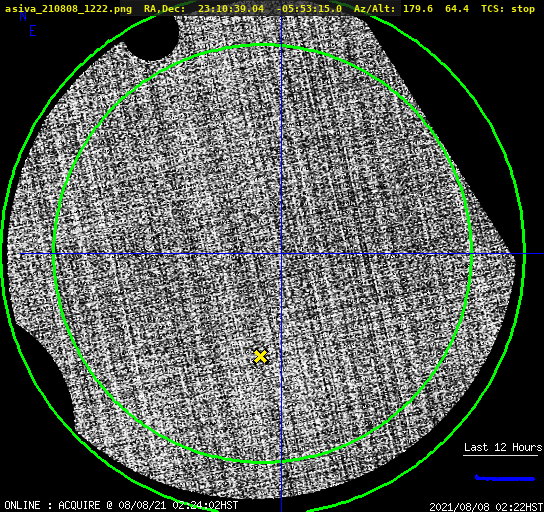Click the RA,Dec coordinate readout
The height and width of the screenshot is (512, 544).
pos(243,8)
